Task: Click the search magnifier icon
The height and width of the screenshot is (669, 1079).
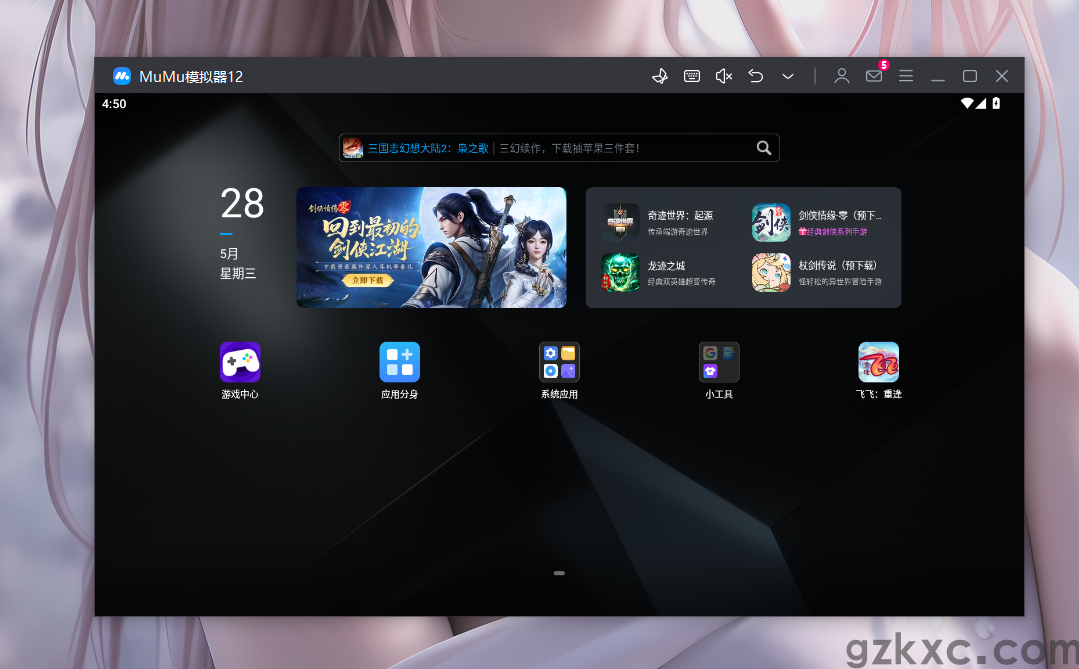Action: (764, 147)
